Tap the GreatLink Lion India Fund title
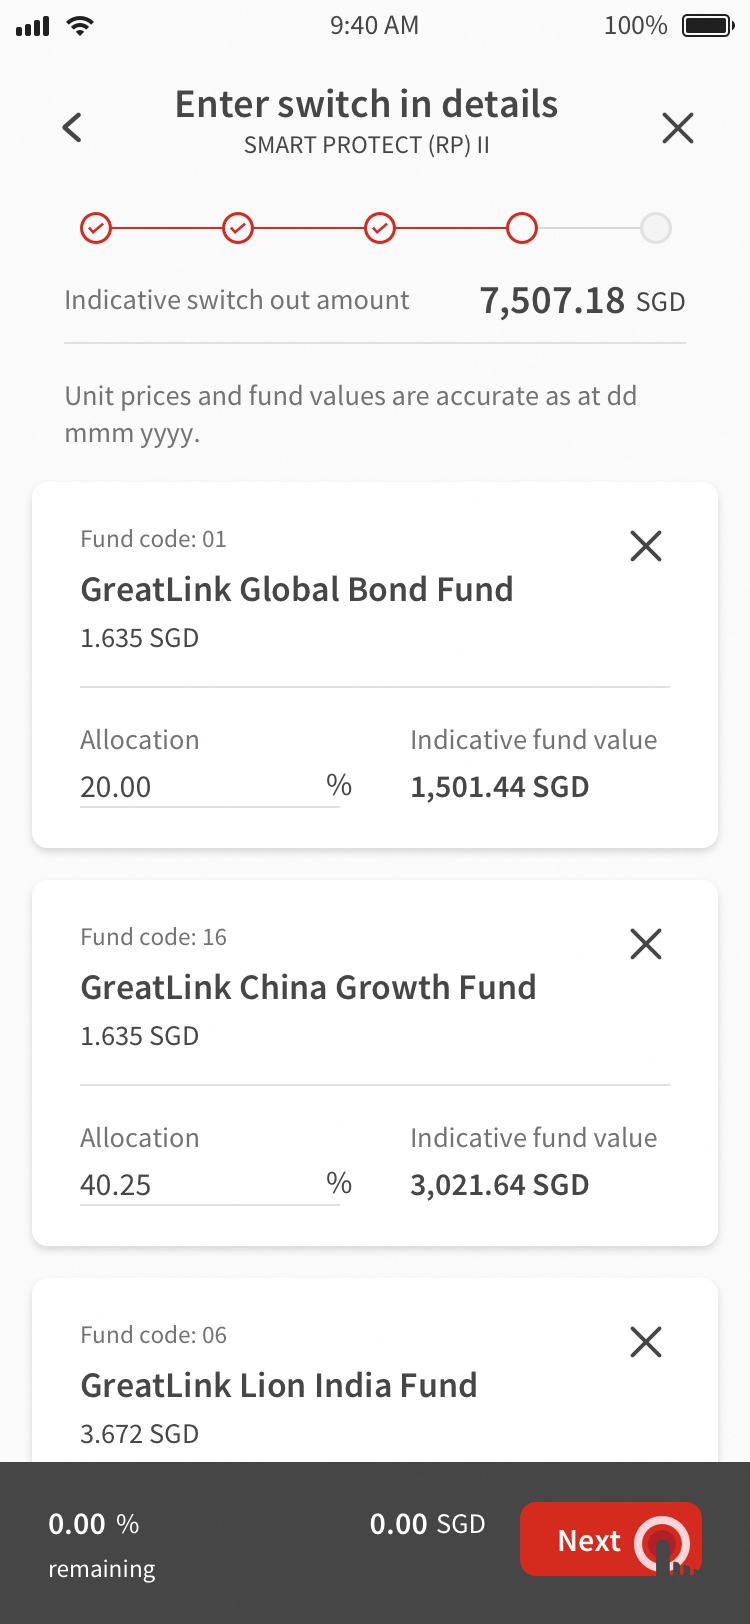The image size is (750, 1624). click(x=279, y=1386)
